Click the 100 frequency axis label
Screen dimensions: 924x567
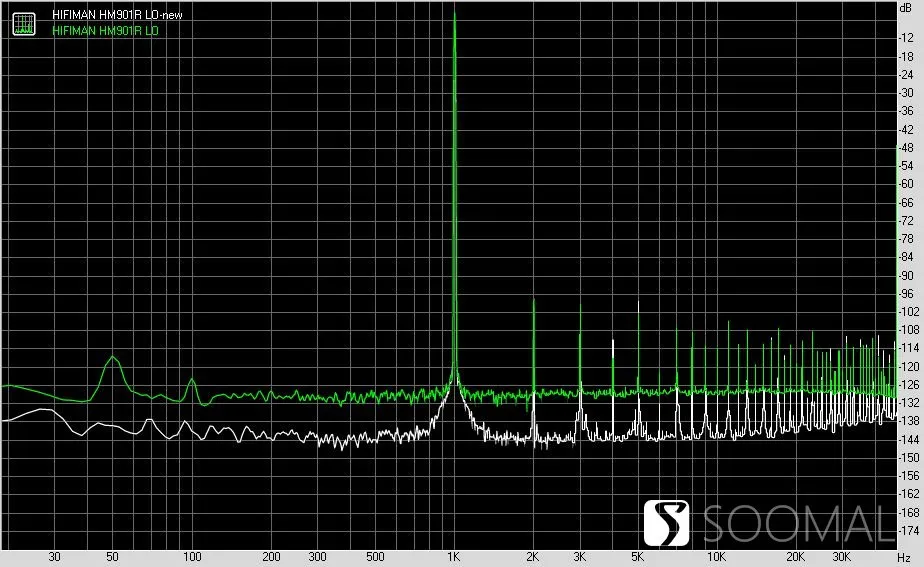coord(192,557)
